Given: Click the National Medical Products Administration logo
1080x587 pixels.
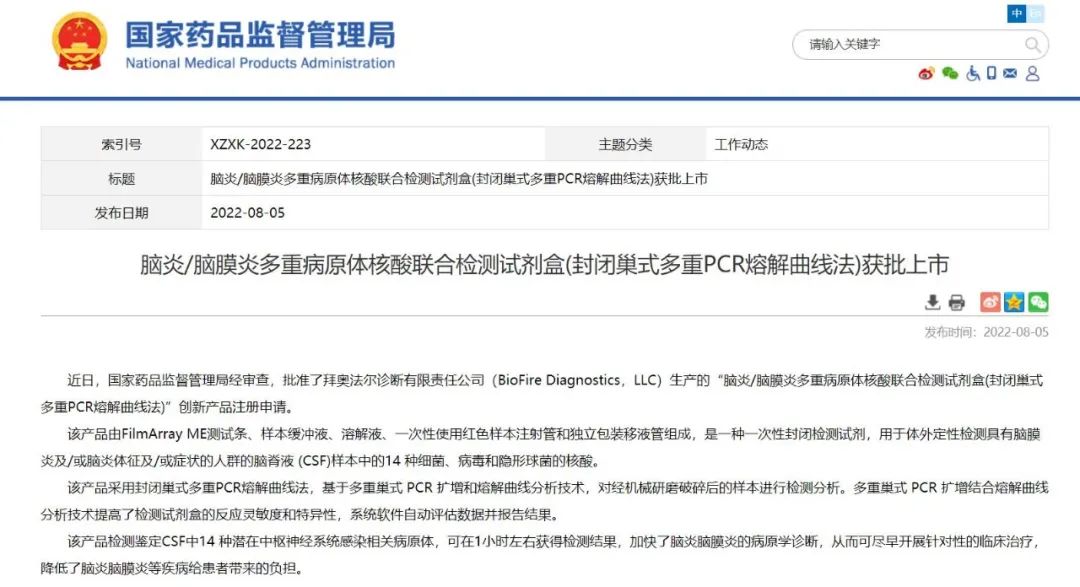Looking at the screenshot, I should (x=79, y=41).
